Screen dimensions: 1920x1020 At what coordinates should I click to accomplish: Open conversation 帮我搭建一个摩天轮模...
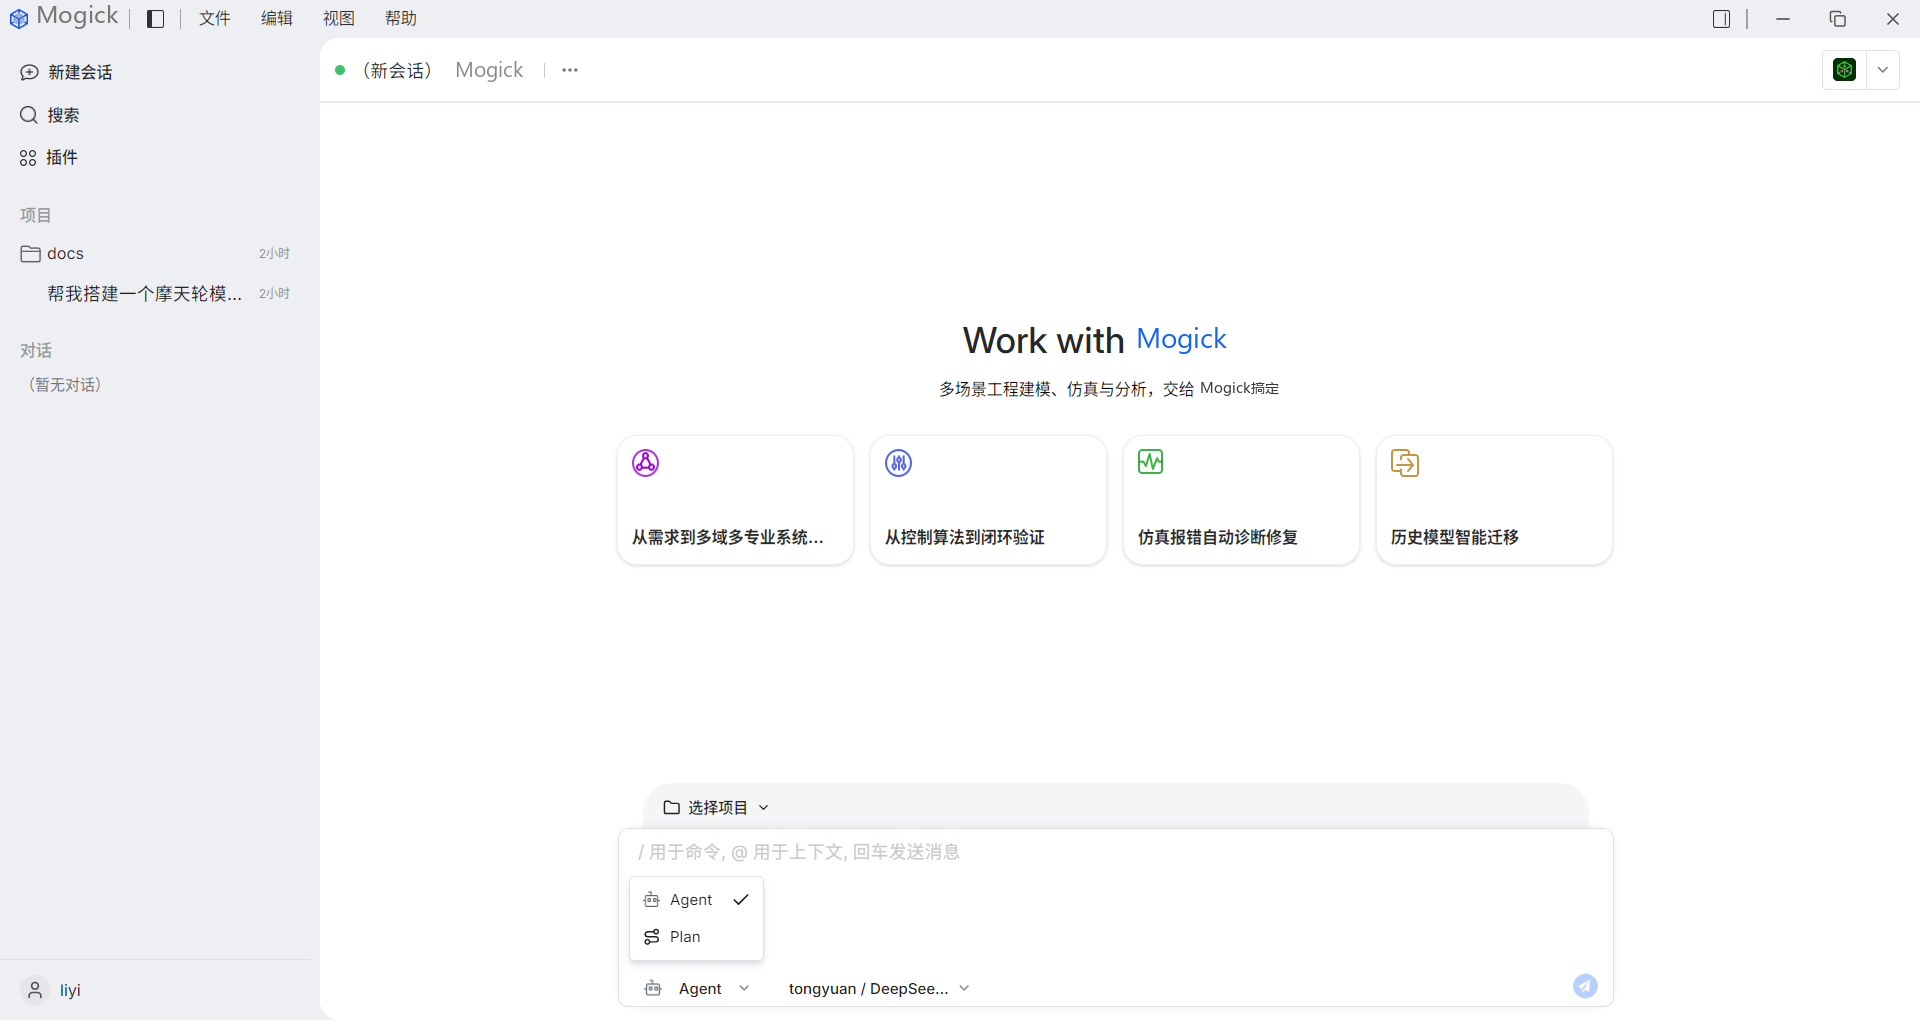coord(155,294)
